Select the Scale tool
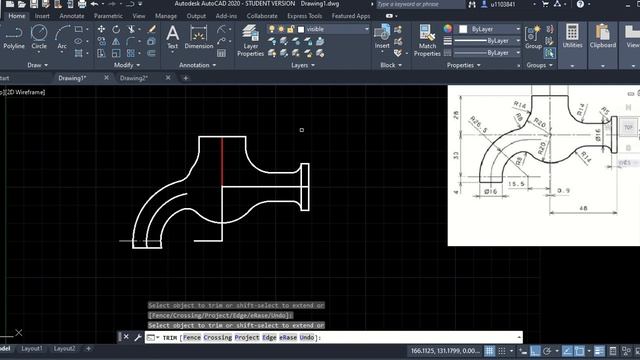Image resolution: width=640 pixels, height=360 pixels. tap(116, 53)
